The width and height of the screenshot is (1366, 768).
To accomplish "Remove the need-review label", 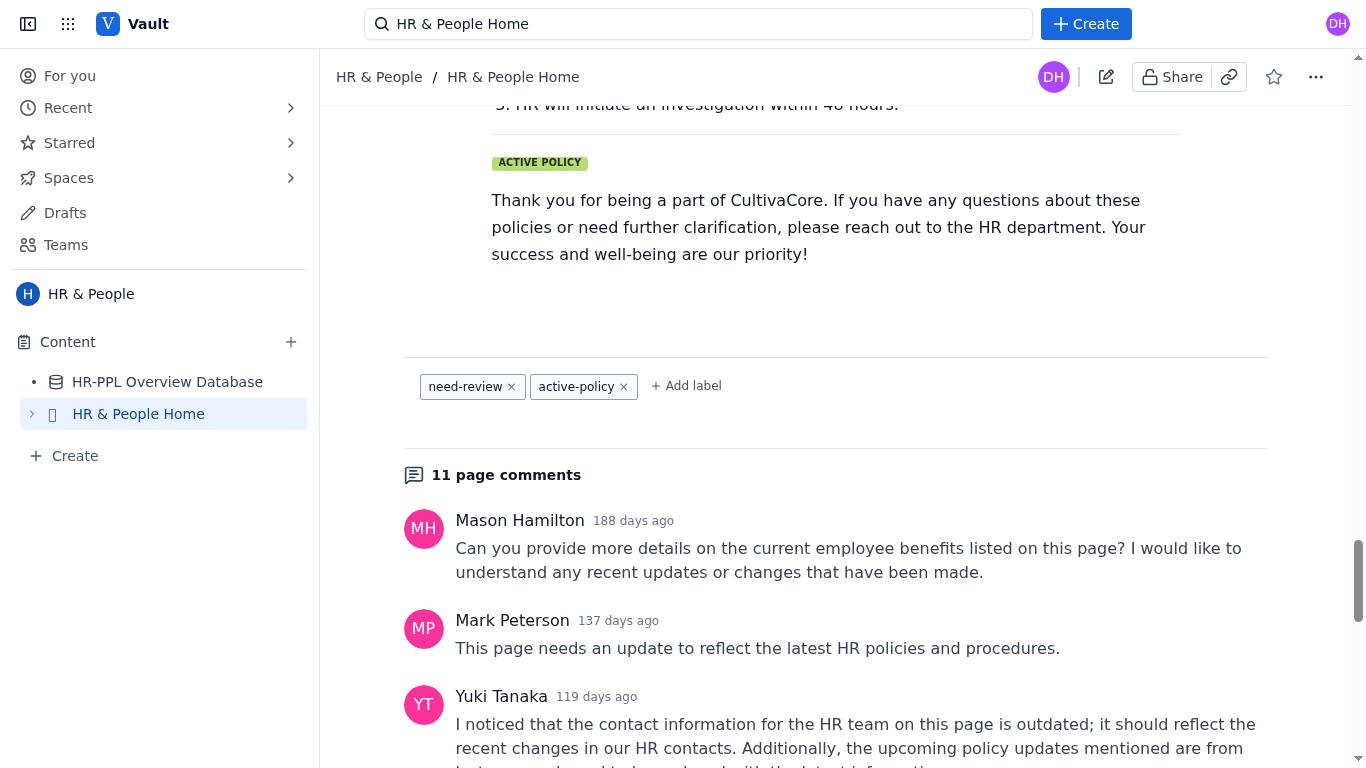I will coord(511,387).
